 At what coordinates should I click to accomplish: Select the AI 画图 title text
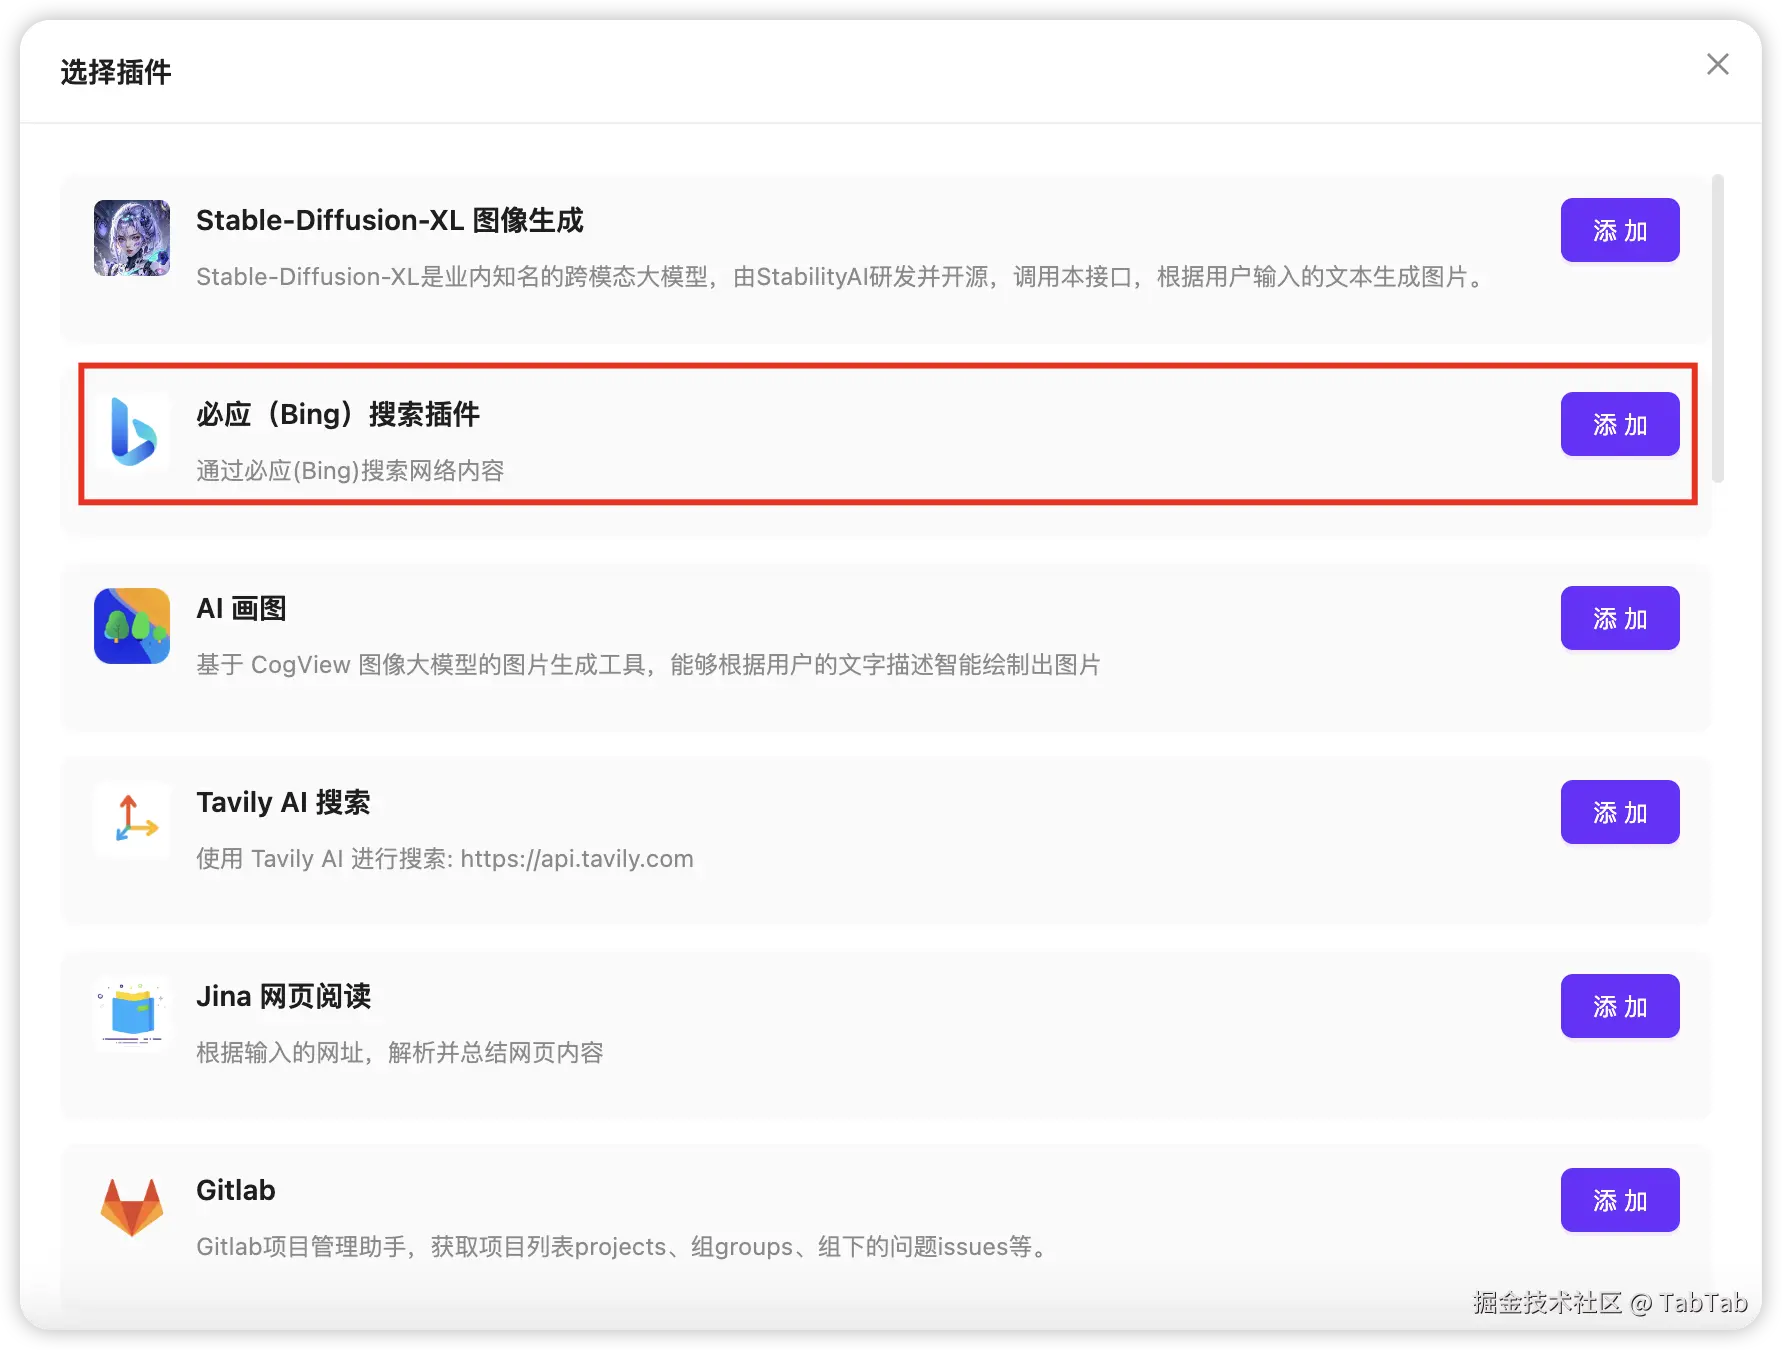click(x=241, y=608)
